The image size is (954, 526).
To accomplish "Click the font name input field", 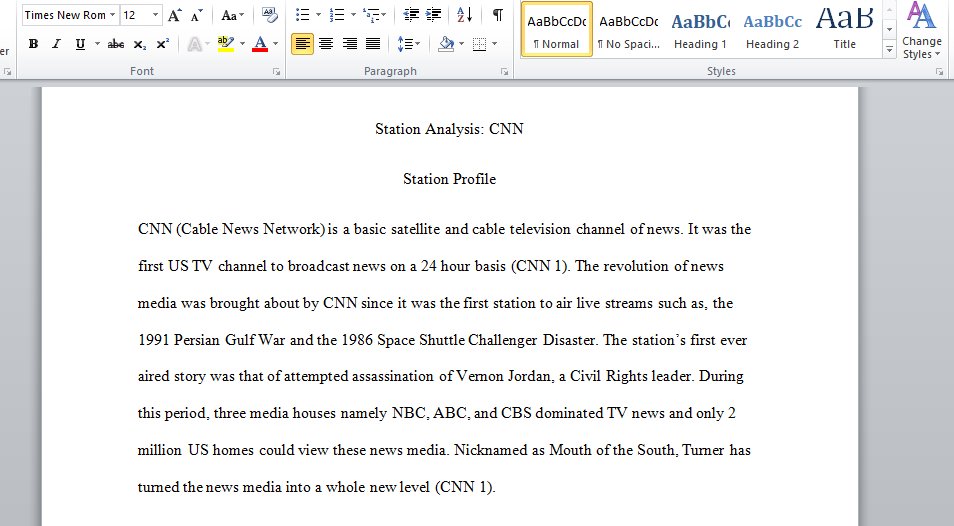I will [65, 15].
